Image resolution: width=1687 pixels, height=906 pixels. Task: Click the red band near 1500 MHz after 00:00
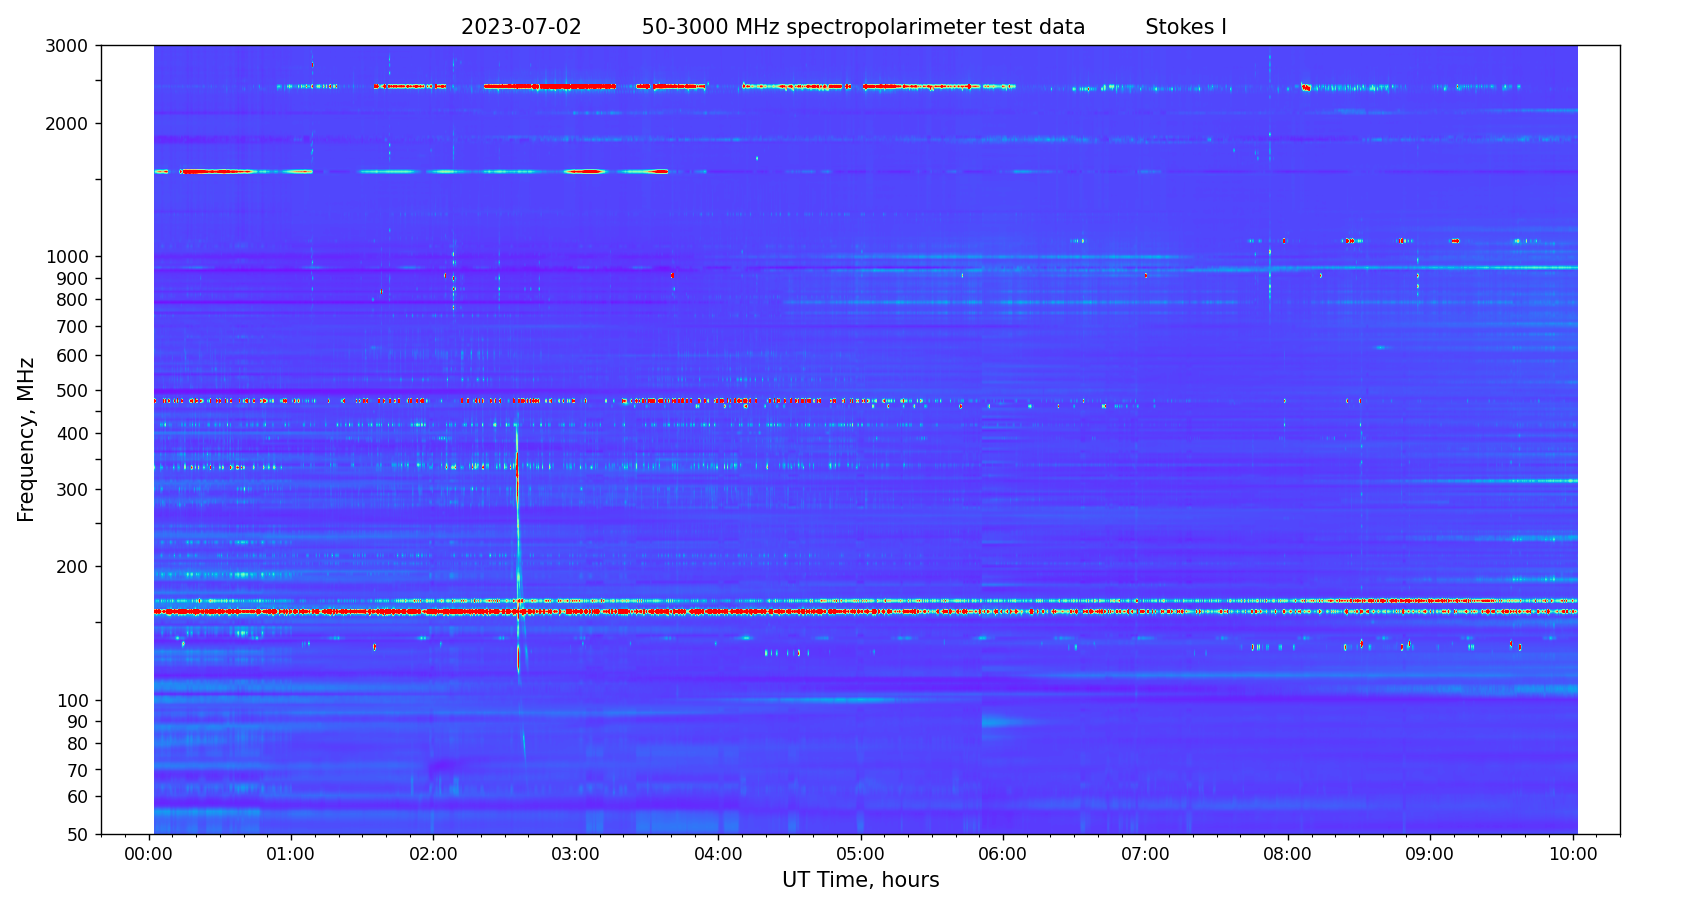215,172
